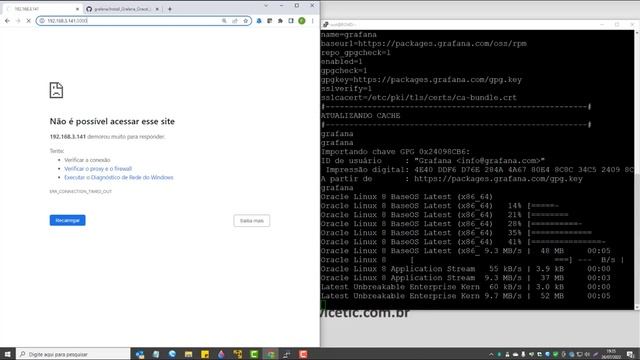Click the baseurl line in the terminal

pos(424,44)
